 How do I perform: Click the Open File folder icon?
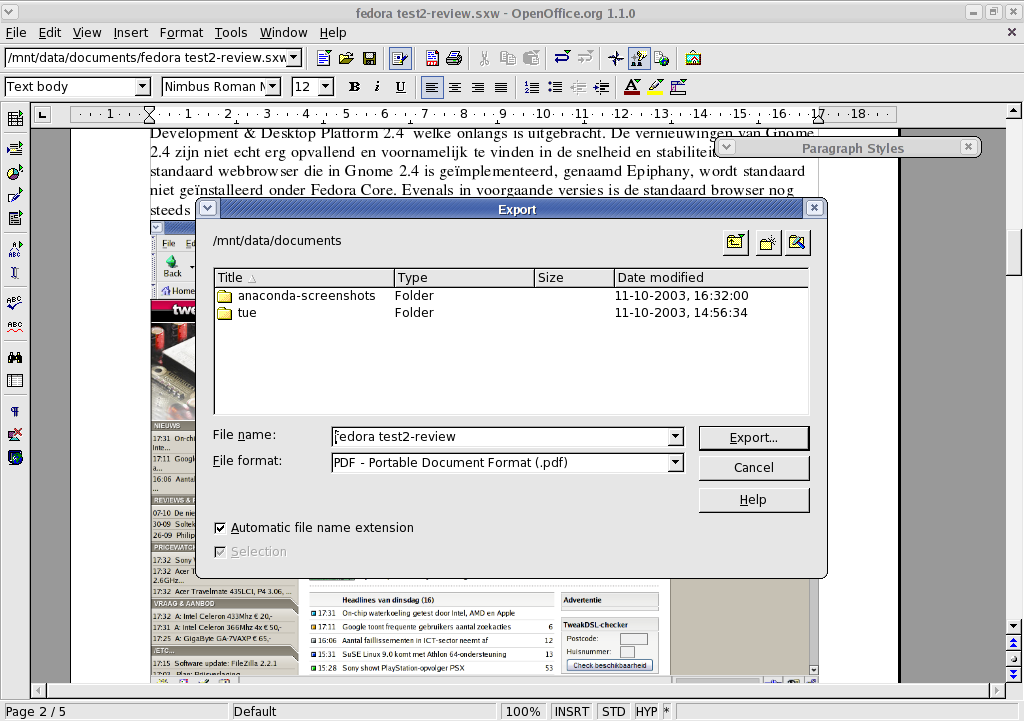tap(346, 58)
